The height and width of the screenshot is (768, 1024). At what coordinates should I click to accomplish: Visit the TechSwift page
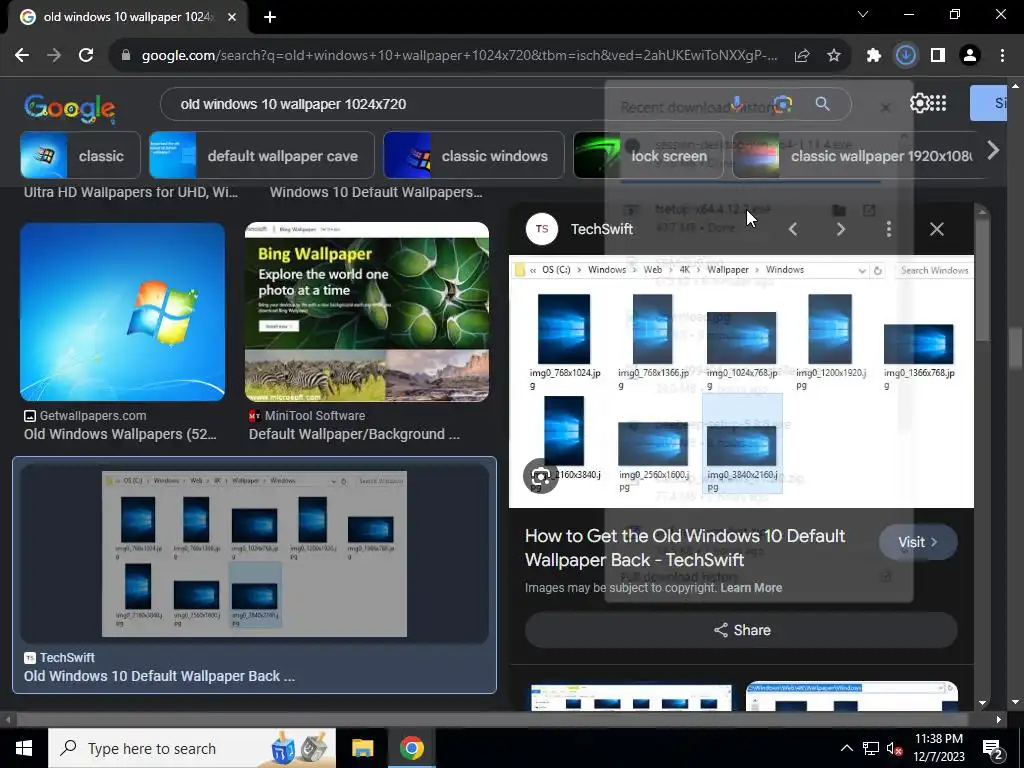pyautogui.click(x=918, y=542)
